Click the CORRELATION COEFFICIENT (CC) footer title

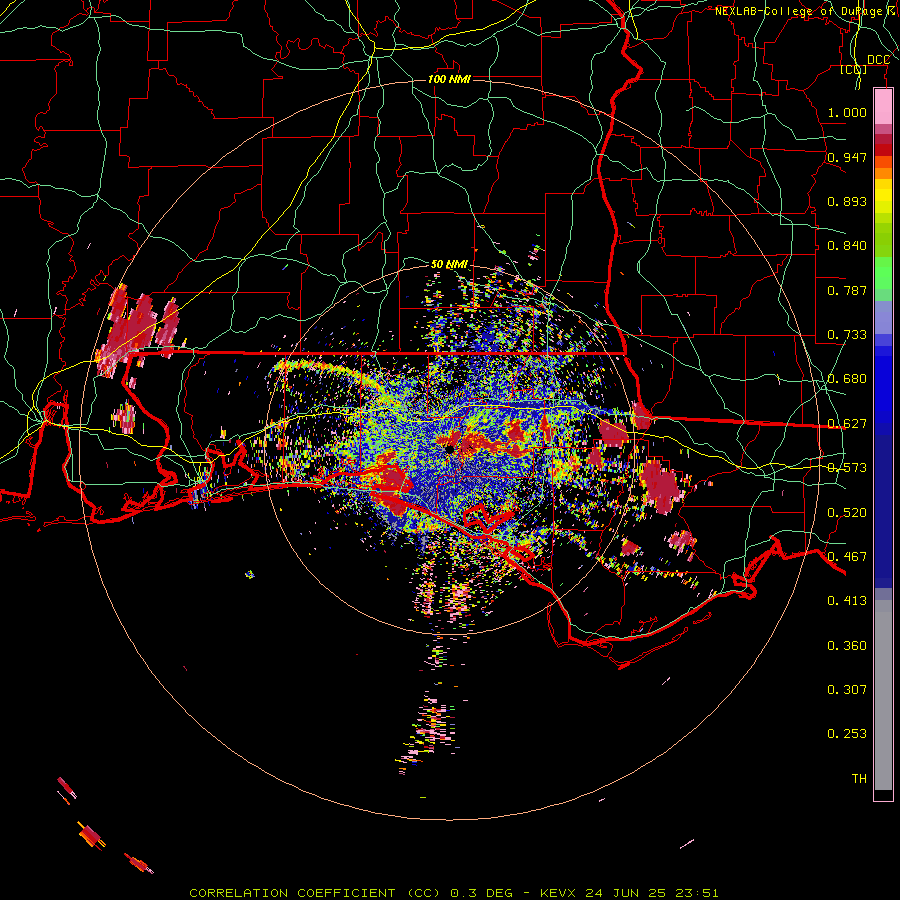coord(315,893)
